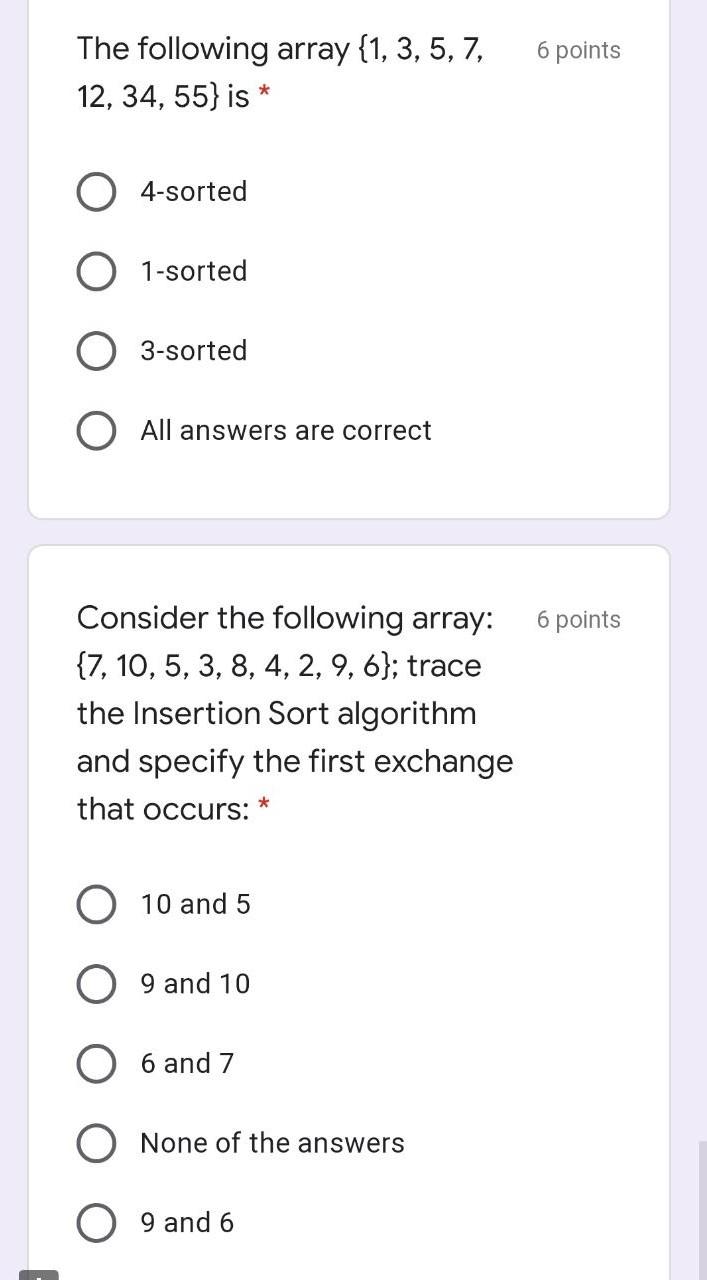707x1280 pixels.
Task: Click the array text "{7, 10, 5, 3, 8, 4, 2, 9, 6}"
Action: pos(230,665)
